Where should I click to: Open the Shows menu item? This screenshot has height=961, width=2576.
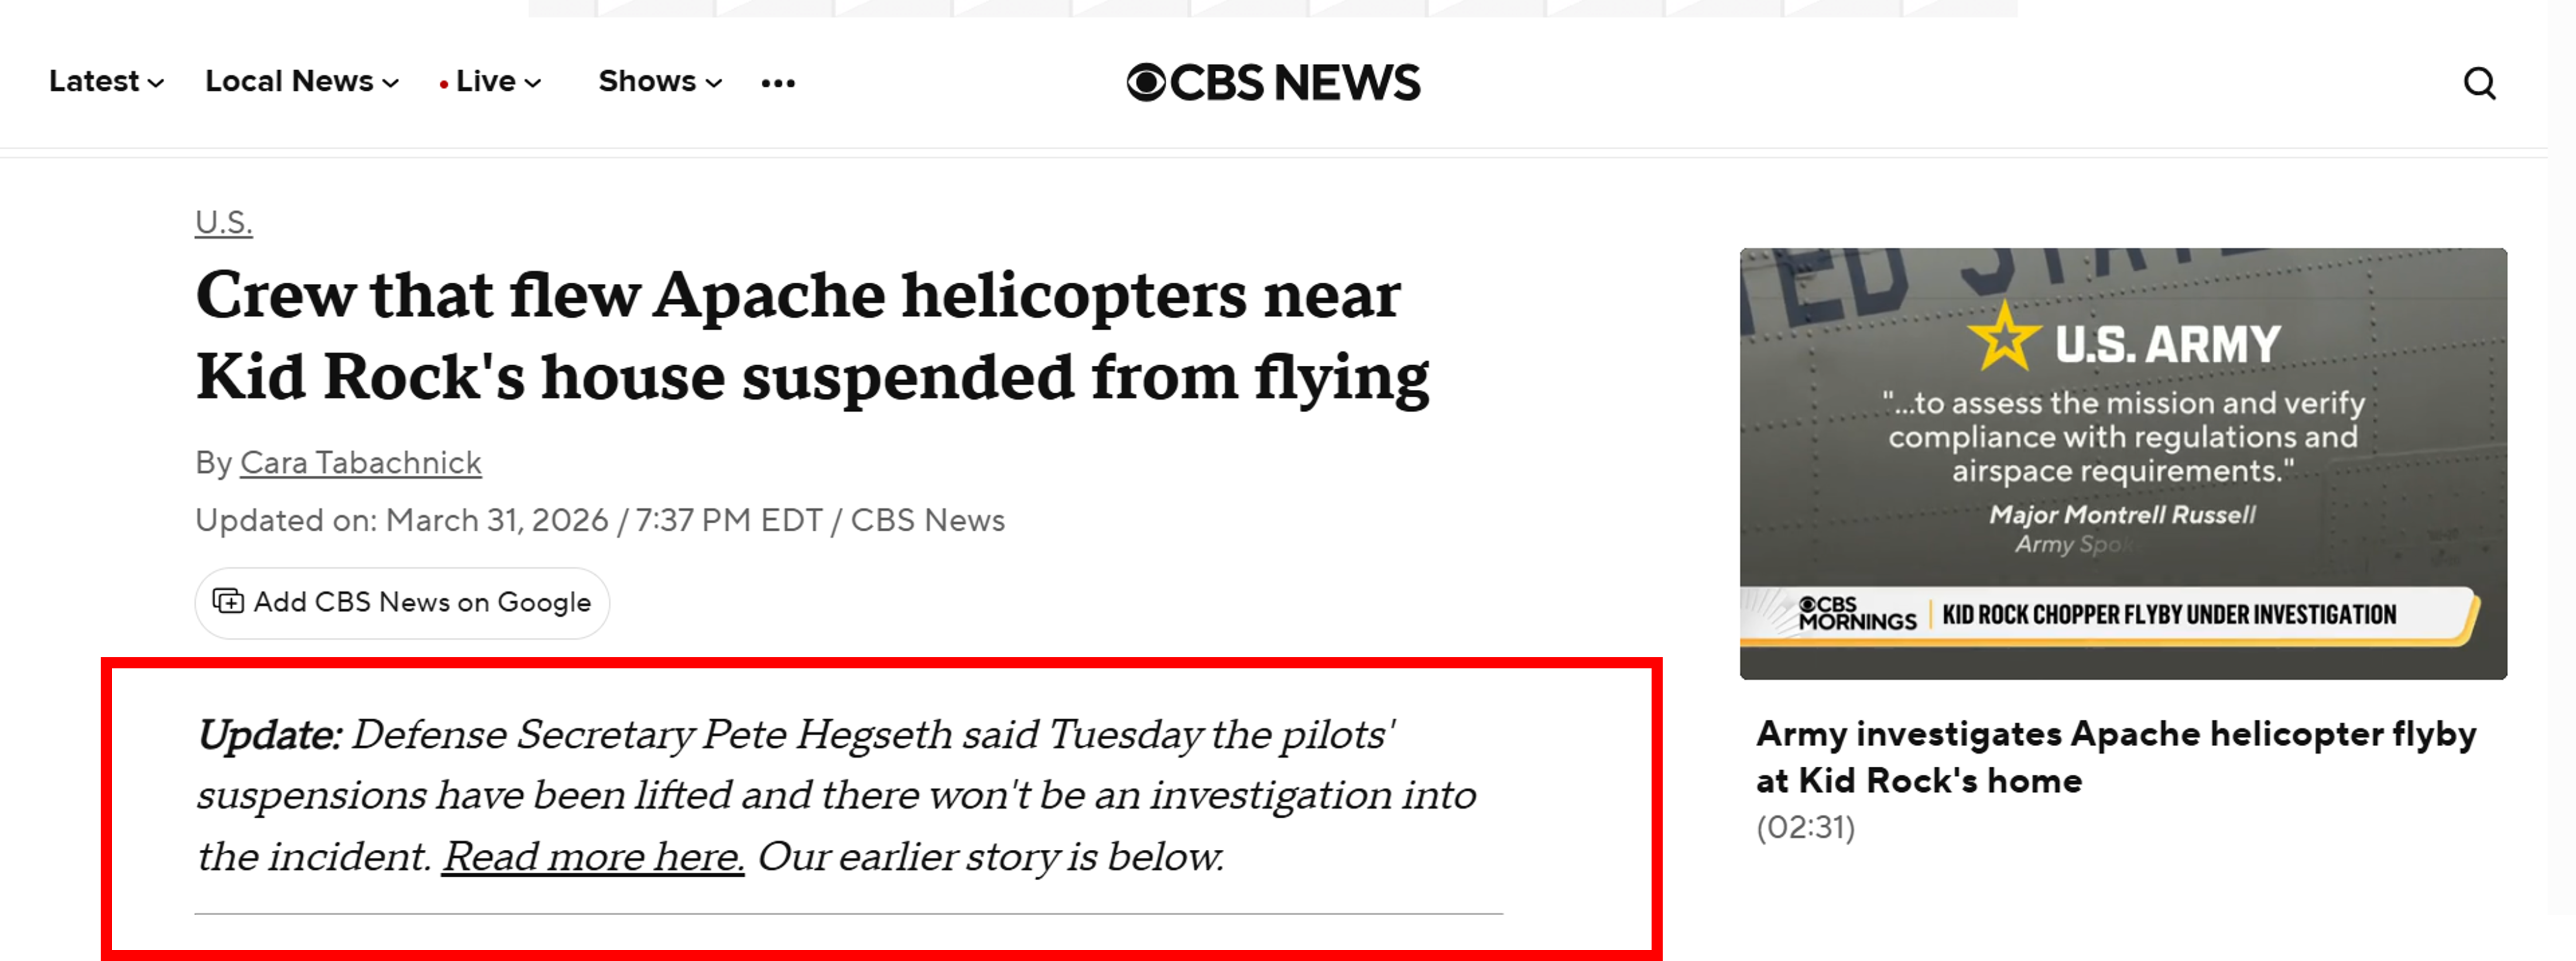(660, 81)
